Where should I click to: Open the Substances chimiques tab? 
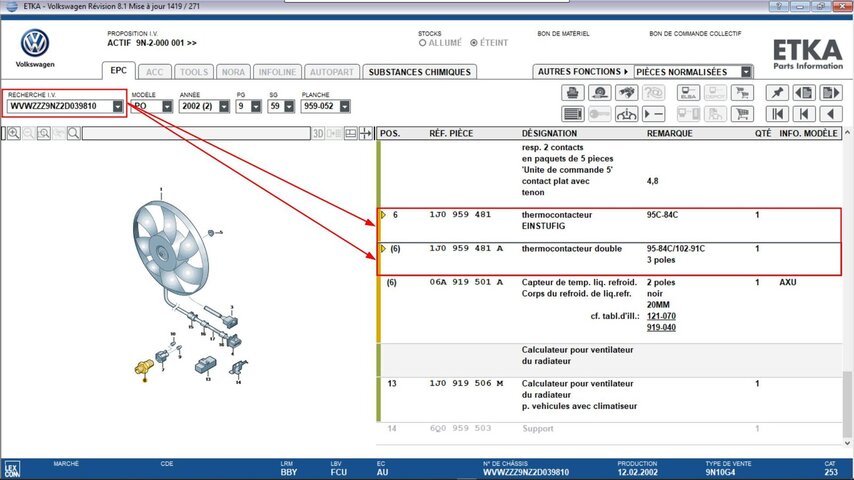point(419,72)
